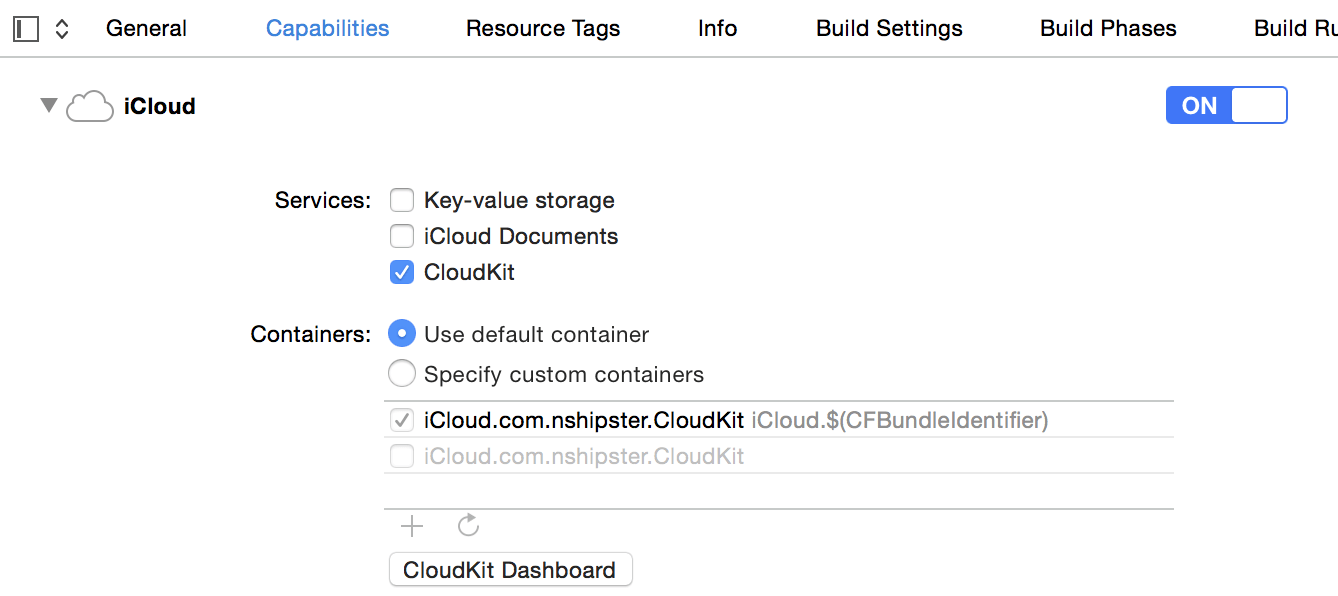Collapse the iCloud section disclosure triangle
The height and width of the screenshot is (596, 1338).
click(x=47, y=105)
